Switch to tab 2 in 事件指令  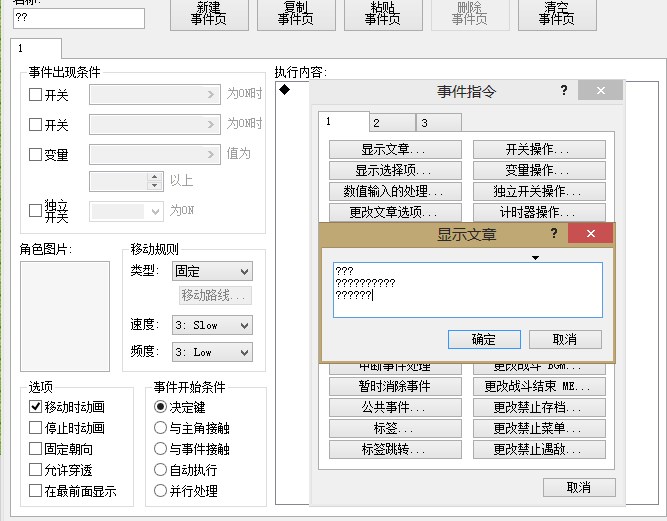pyautogui.click(x=392, y=123)
